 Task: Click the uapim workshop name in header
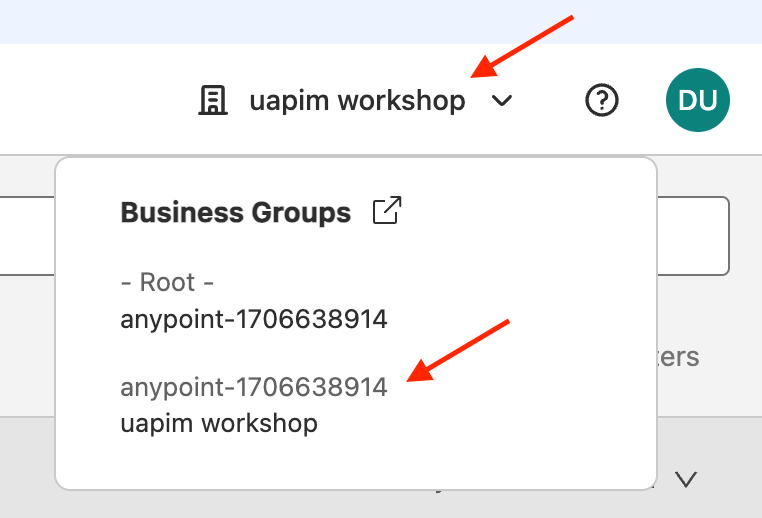357,101
